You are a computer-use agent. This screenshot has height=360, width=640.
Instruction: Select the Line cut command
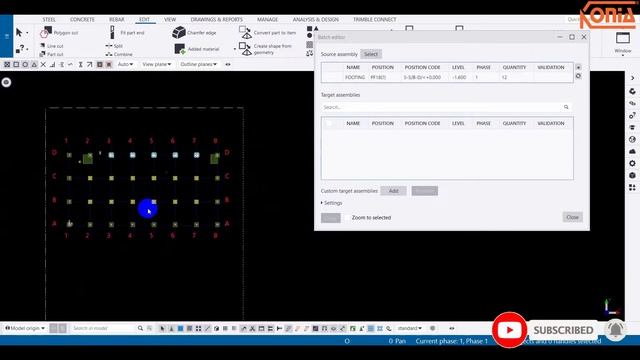tap(52, 46)
